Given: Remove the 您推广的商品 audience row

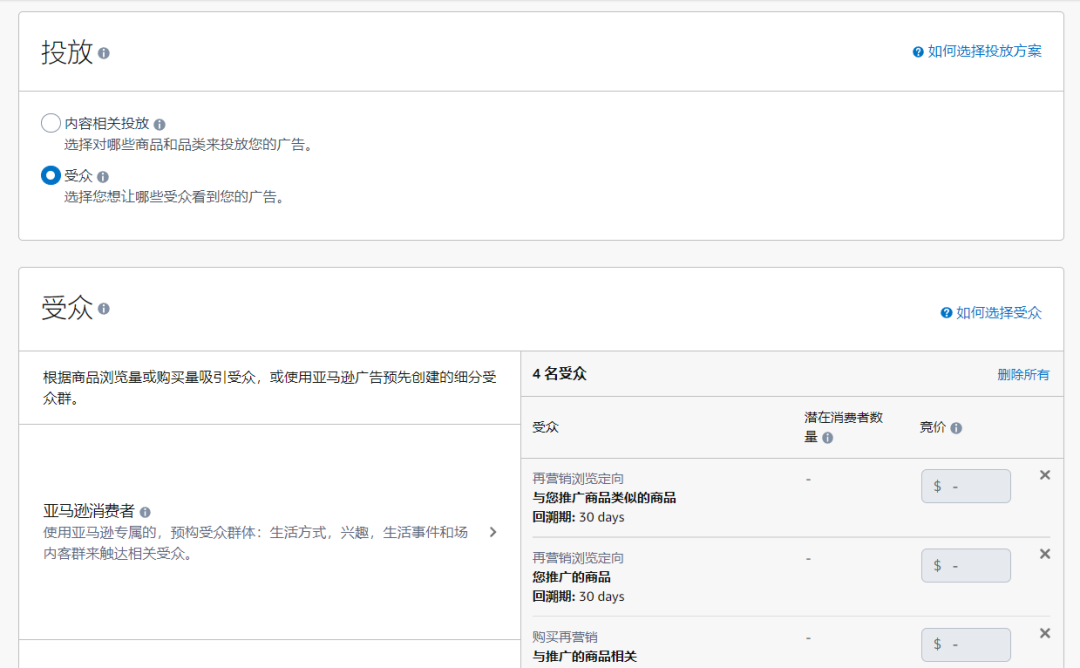Looking at the screenshot, I should click(1045, 554).
